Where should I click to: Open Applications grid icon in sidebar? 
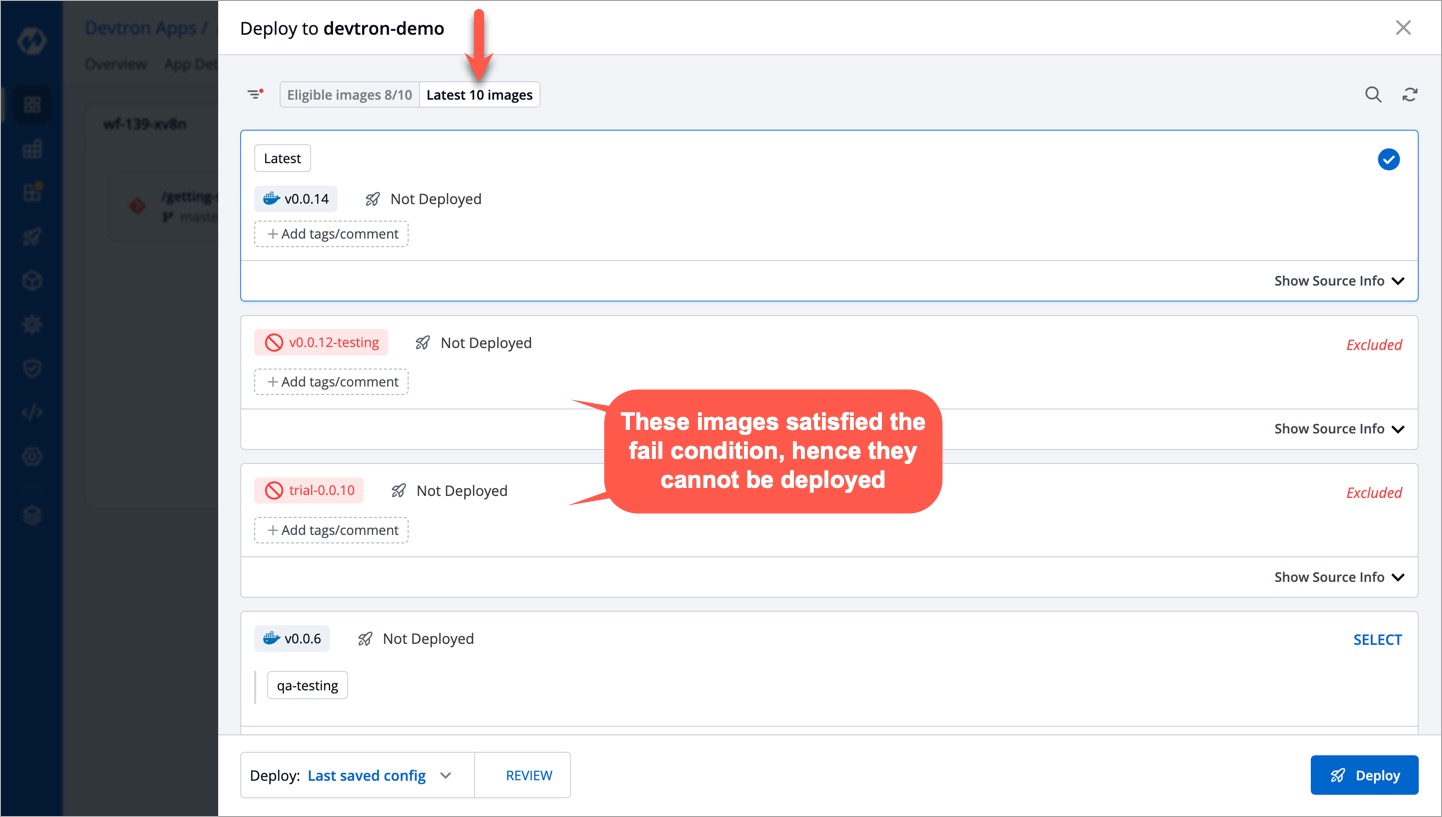click(x=32, y=104)
